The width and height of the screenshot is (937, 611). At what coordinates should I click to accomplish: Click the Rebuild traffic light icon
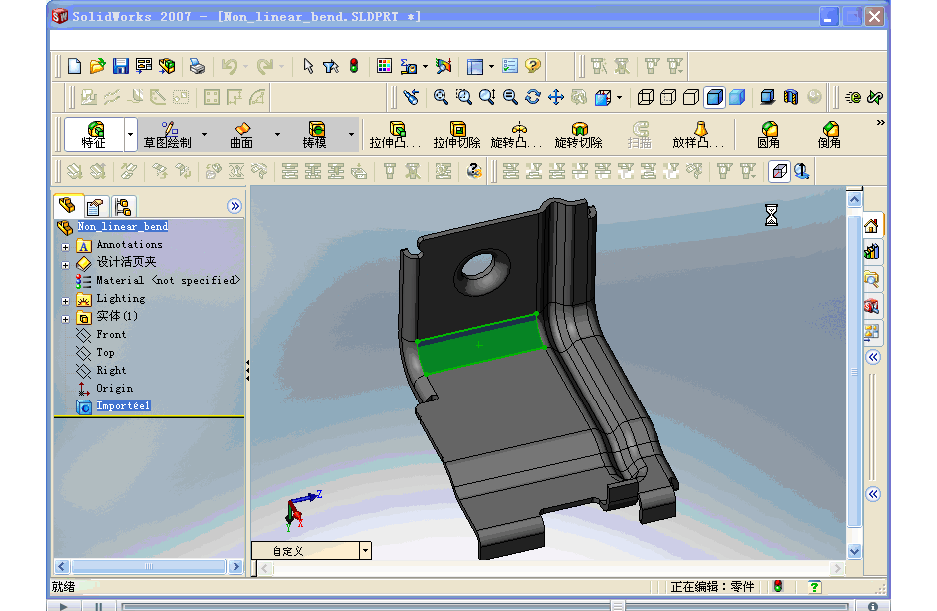click(354, 66)
